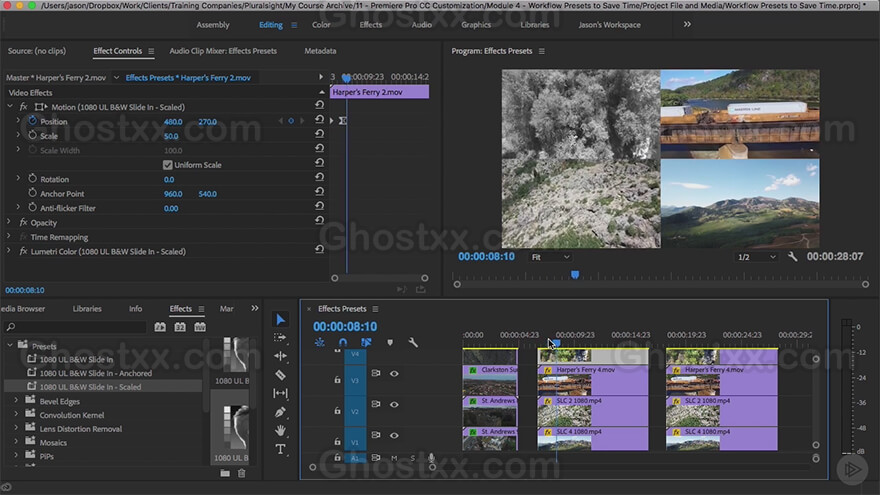Reset the Position parameter
The height and width of the screenshot is (495, 880).
point(319,120)
